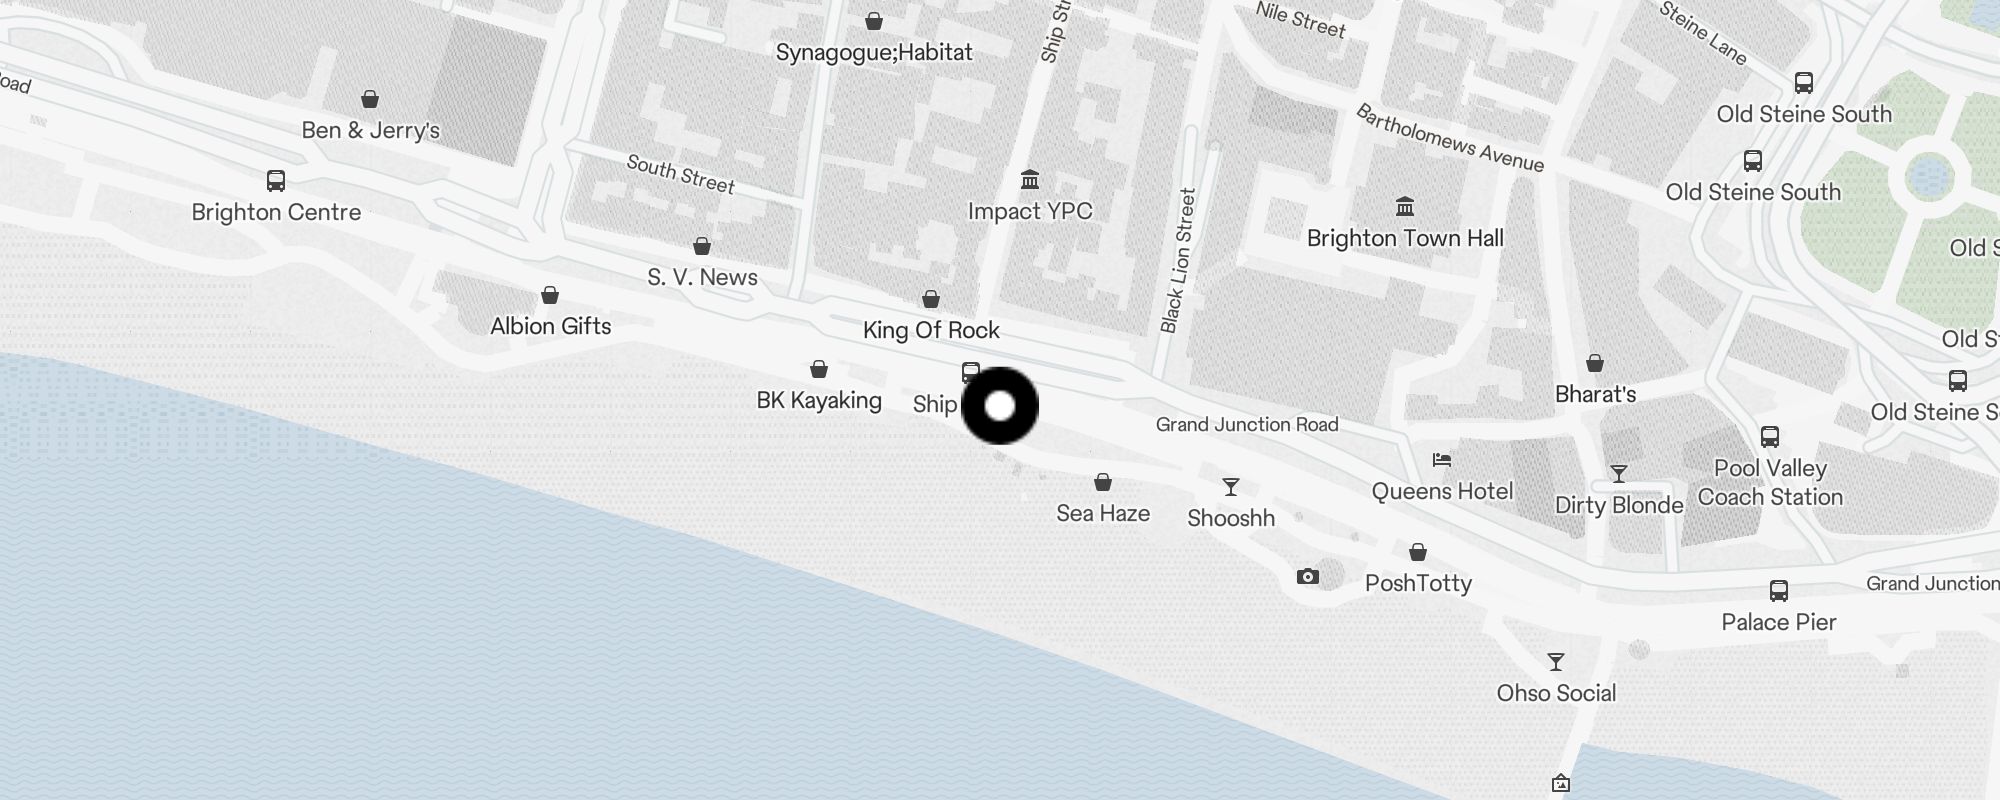The image size is (2000, 800).
Task: Click the Ben & Jerry's shop icon
Action: 370,99
